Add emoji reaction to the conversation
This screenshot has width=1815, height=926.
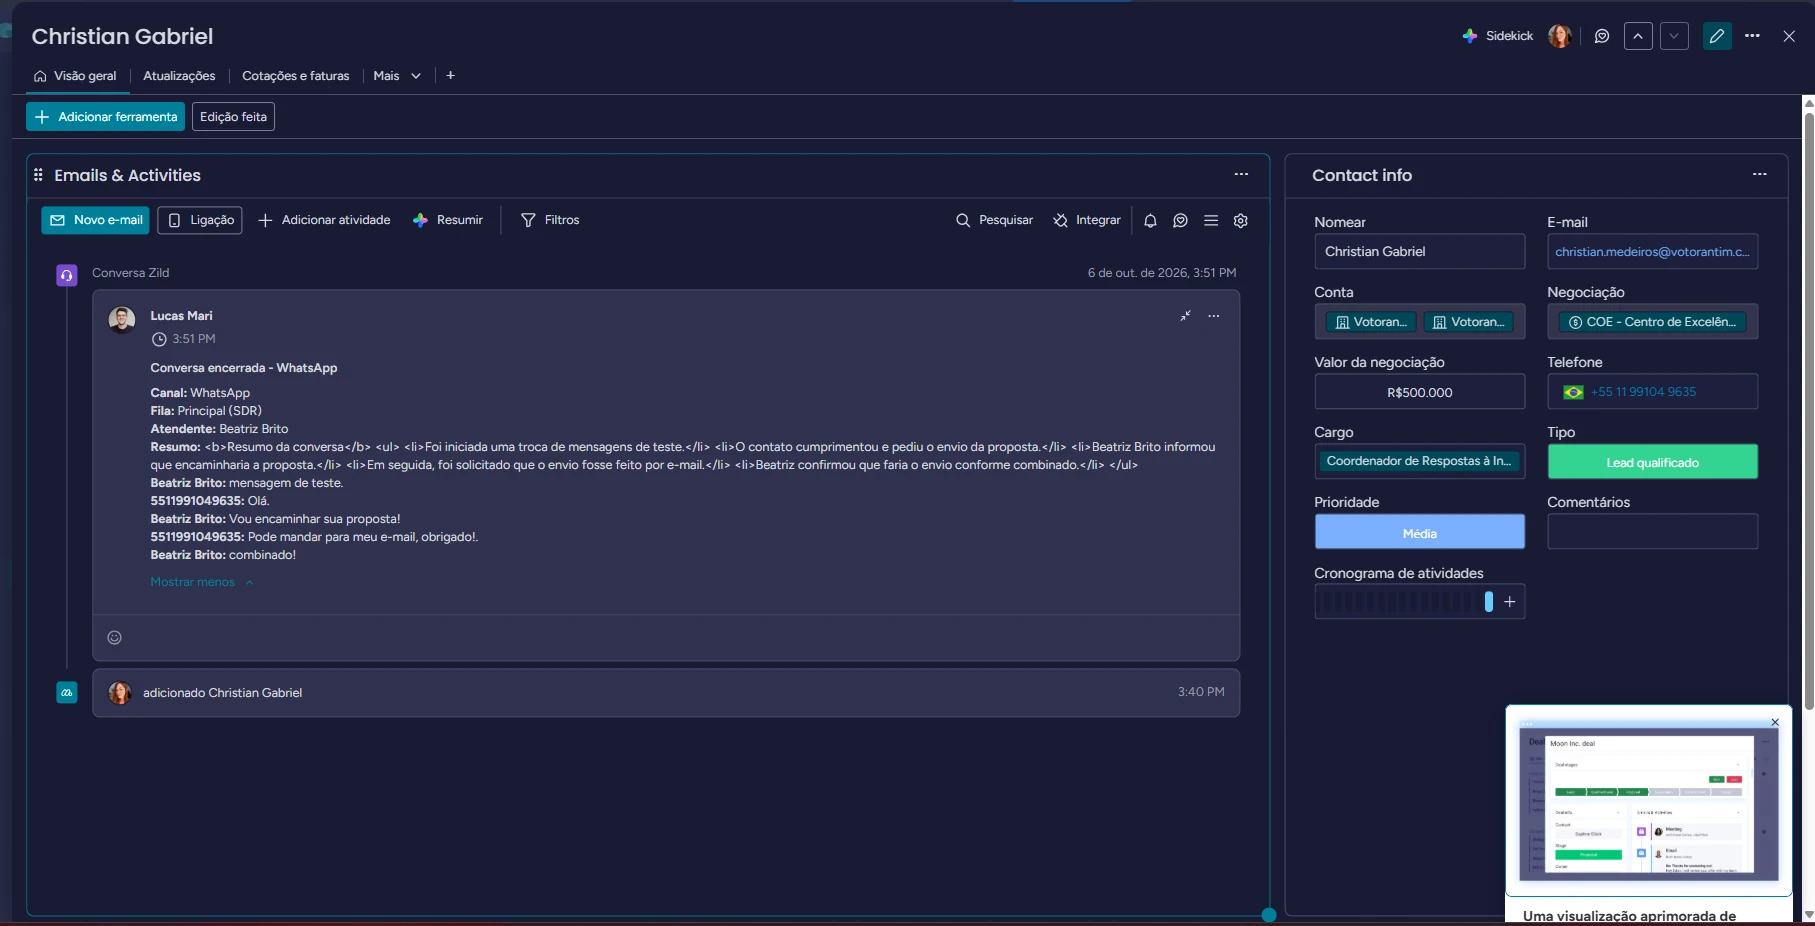coord(115,638)
